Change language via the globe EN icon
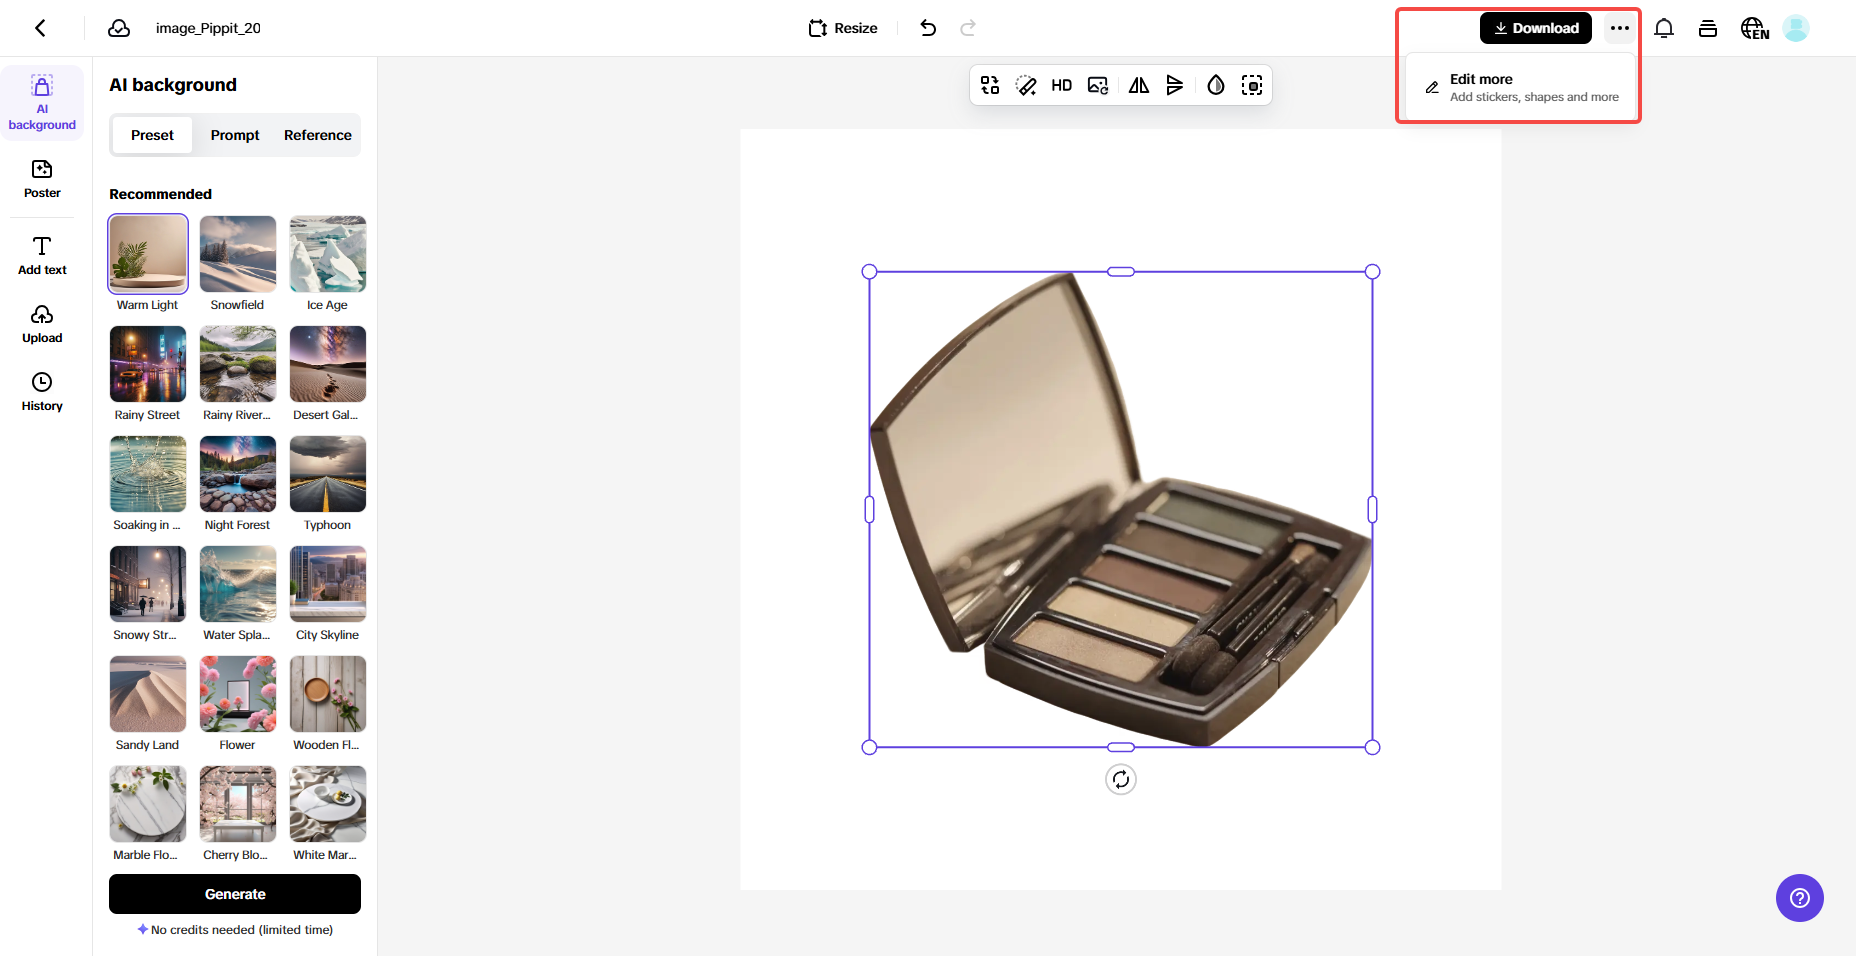This screenshot has height=956, width=1856. [1754, 28]
